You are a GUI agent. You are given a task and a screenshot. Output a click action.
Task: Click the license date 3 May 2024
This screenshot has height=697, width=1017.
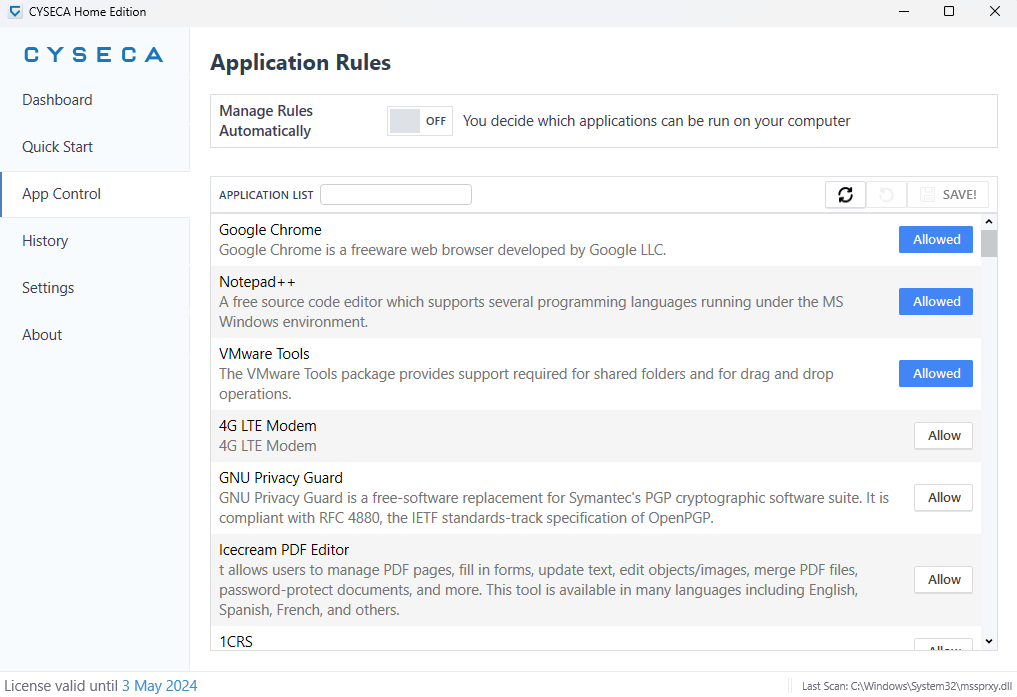160,686
